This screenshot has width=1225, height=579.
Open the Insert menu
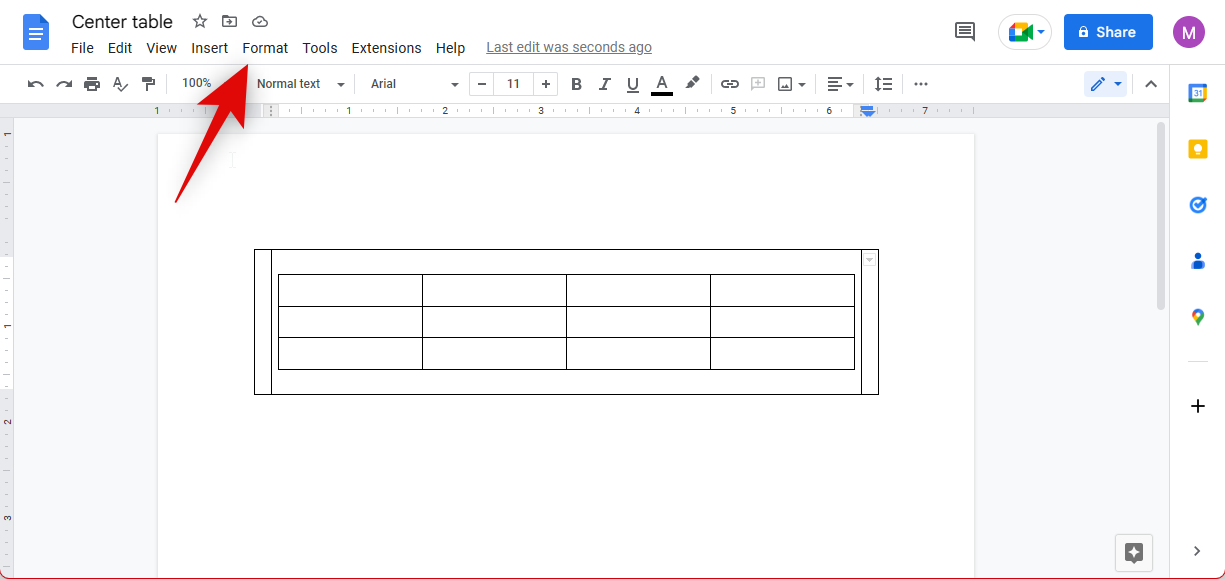coord(210,48)
